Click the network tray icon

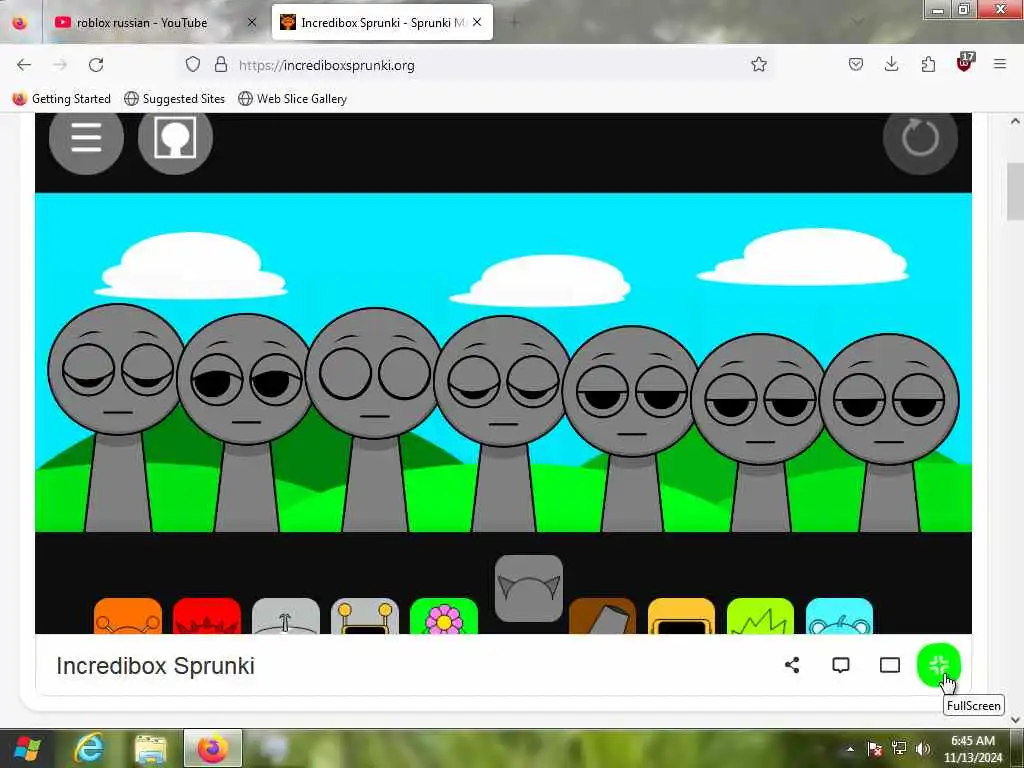(899, 749)
